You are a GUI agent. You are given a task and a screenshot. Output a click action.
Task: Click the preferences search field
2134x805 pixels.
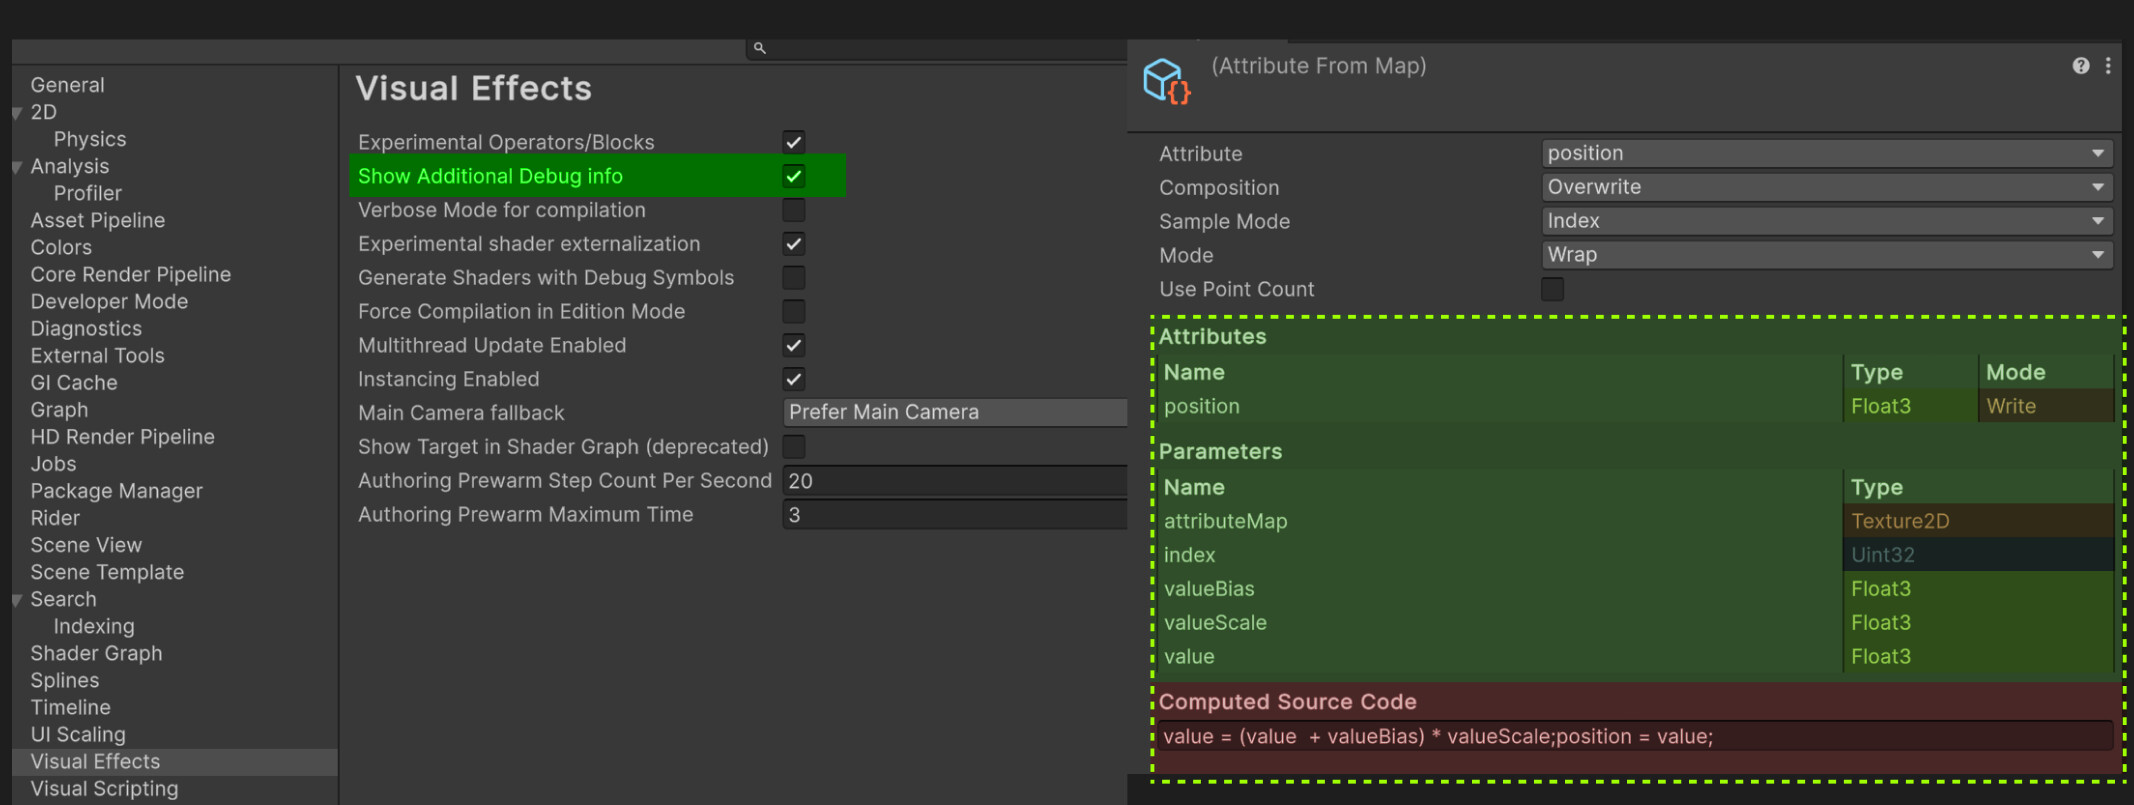point(938,48)
